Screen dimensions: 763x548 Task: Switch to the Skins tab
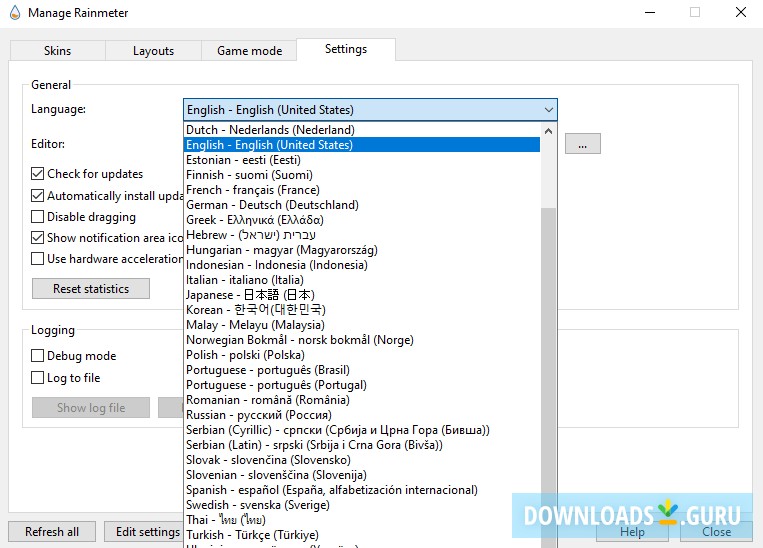click(57, 51)
